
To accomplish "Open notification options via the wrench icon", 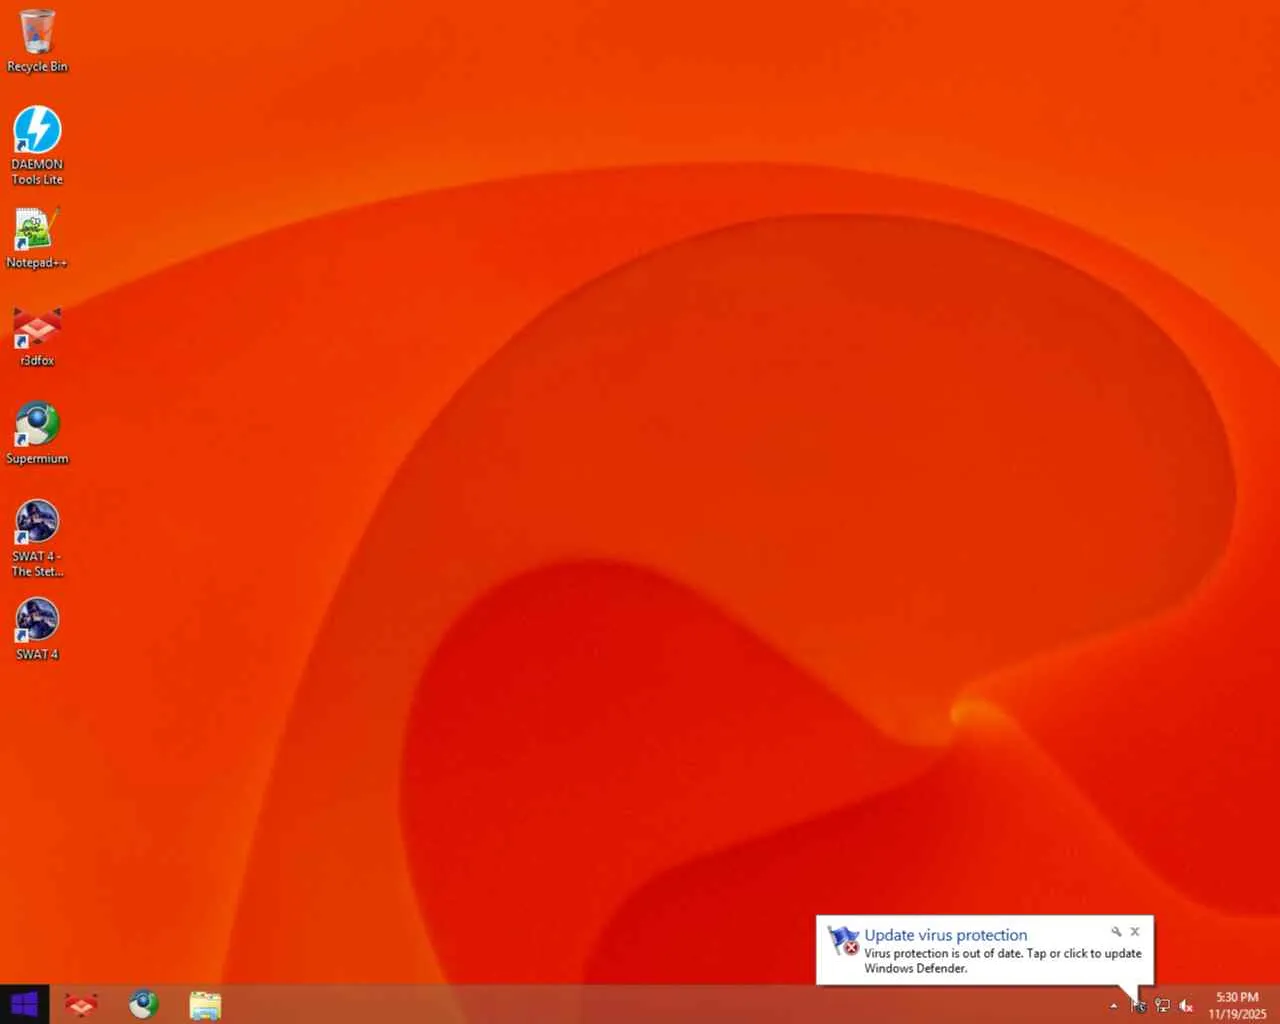I will (1116, 931).
